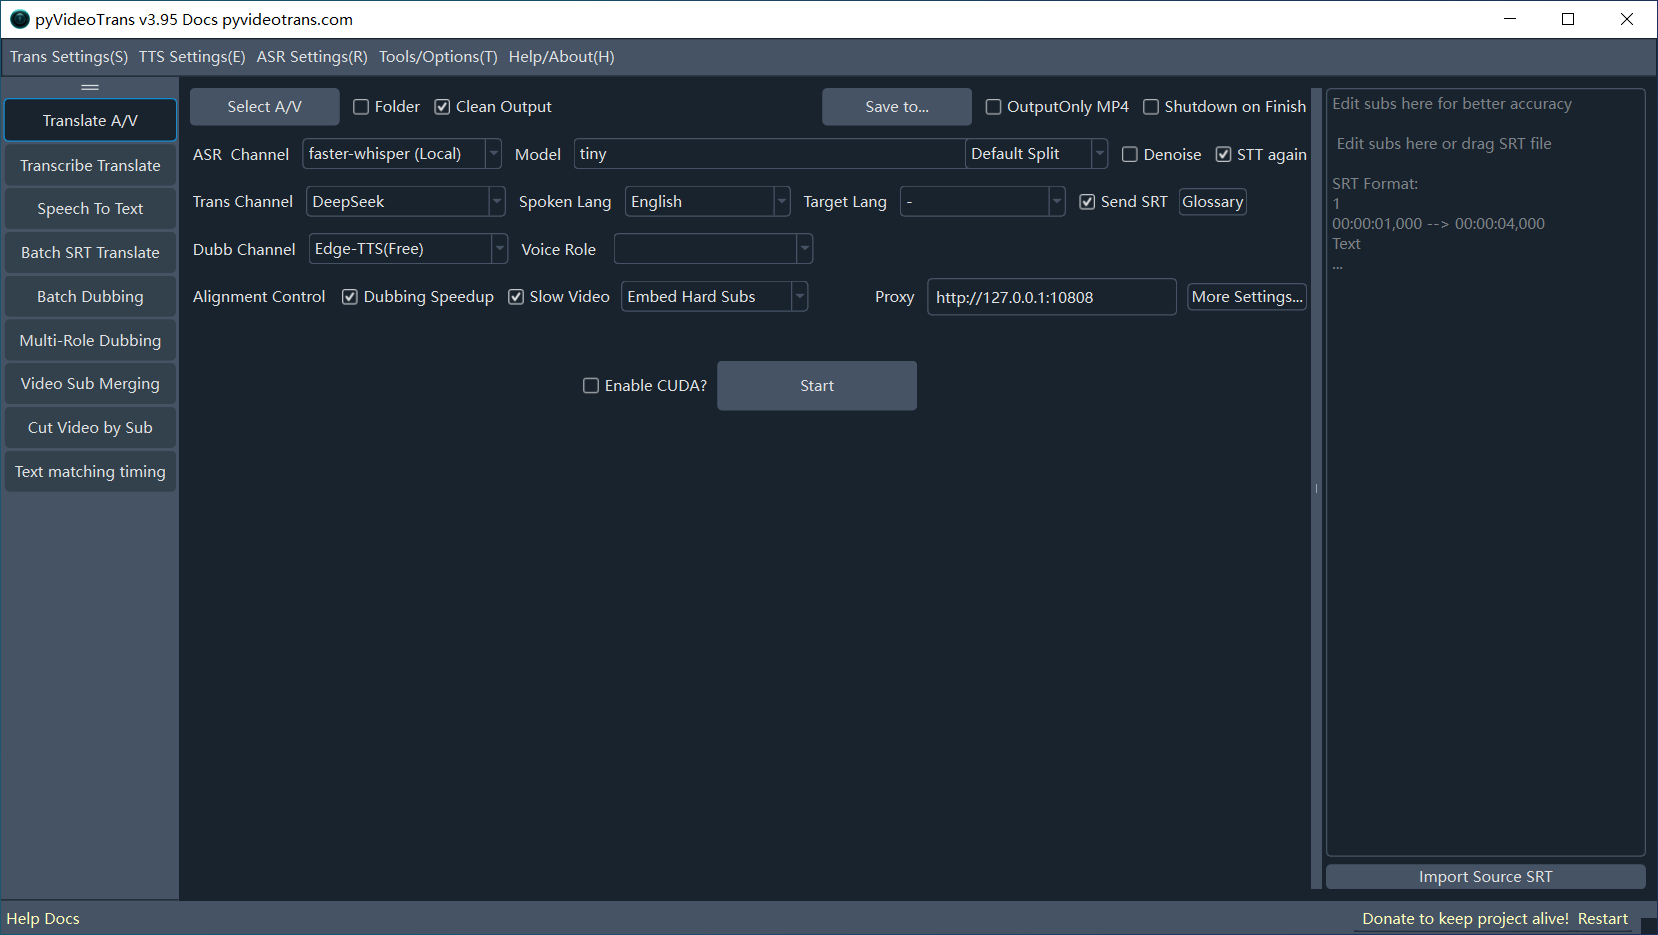Open More Settings dialog
This screenshot has height=935, width=1658.
coord(1246,297)
